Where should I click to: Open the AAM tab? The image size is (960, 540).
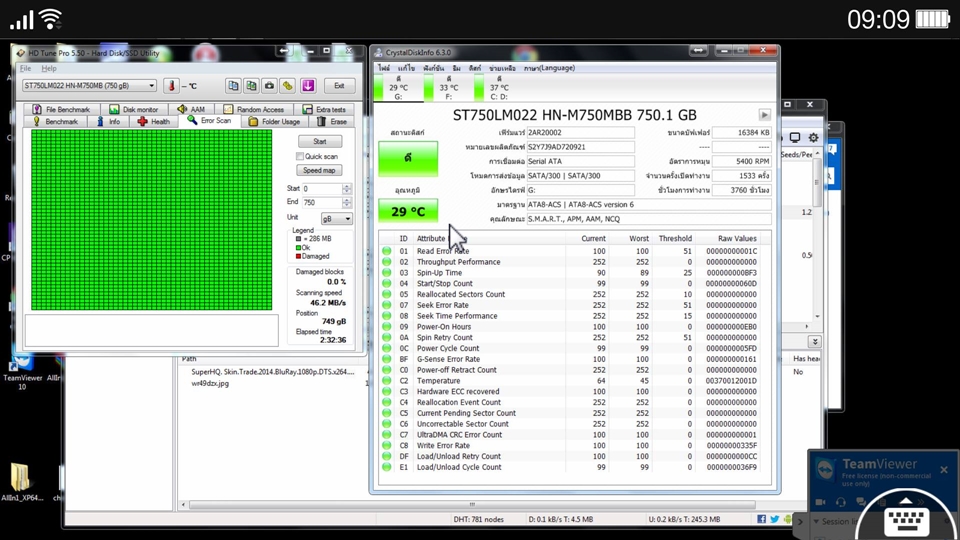[x=191, y=110]
